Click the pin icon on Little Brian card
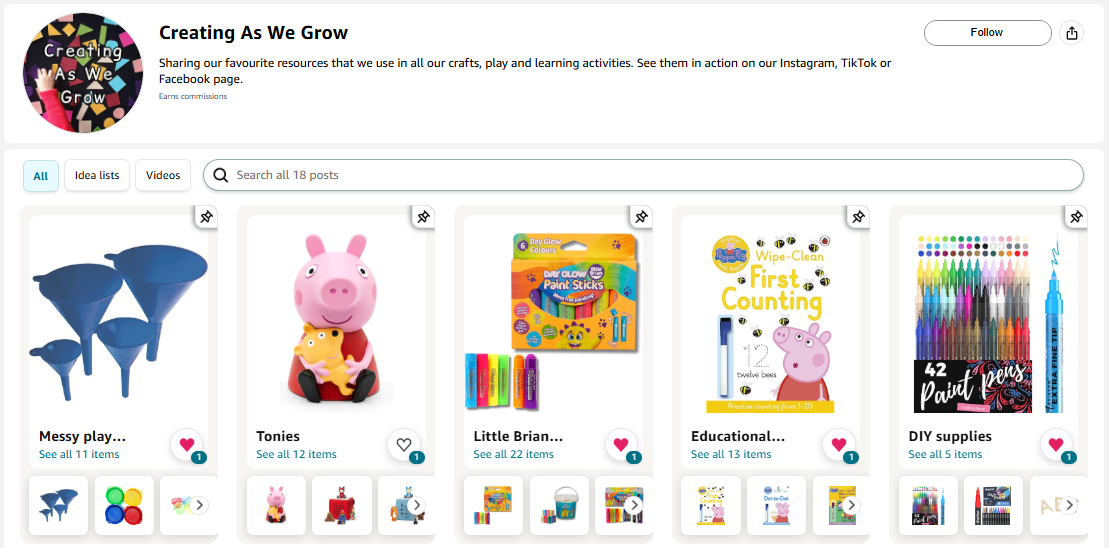This screenshot has width=1109, height=548. [x=641, y=217]
